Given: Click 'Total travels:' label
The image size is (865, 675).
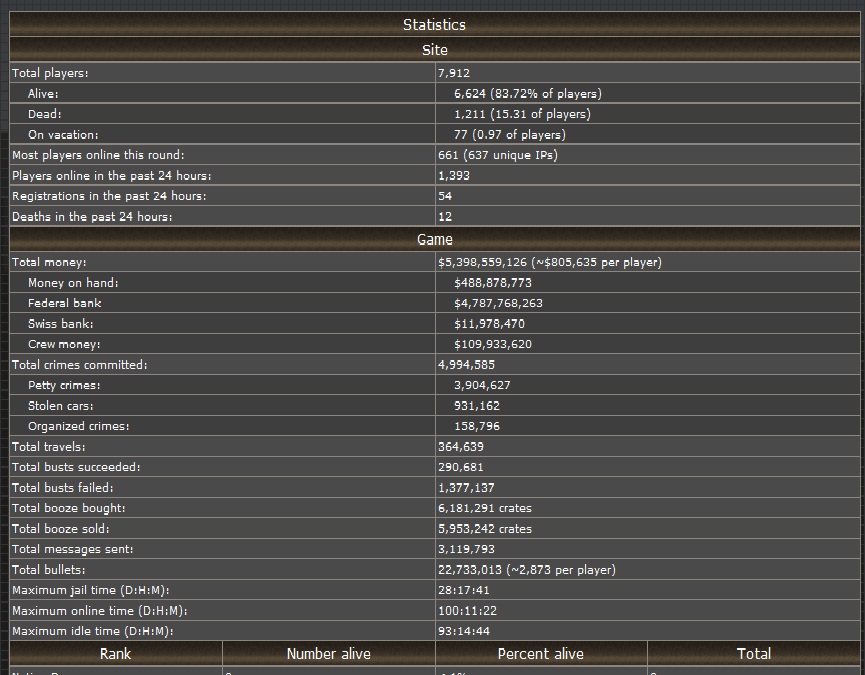Looking at the screenshot, I should 49,447.
